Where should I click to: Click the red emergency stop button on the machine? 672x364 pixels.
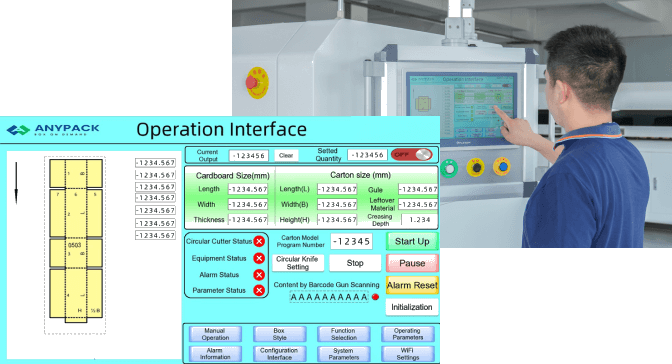252,82
